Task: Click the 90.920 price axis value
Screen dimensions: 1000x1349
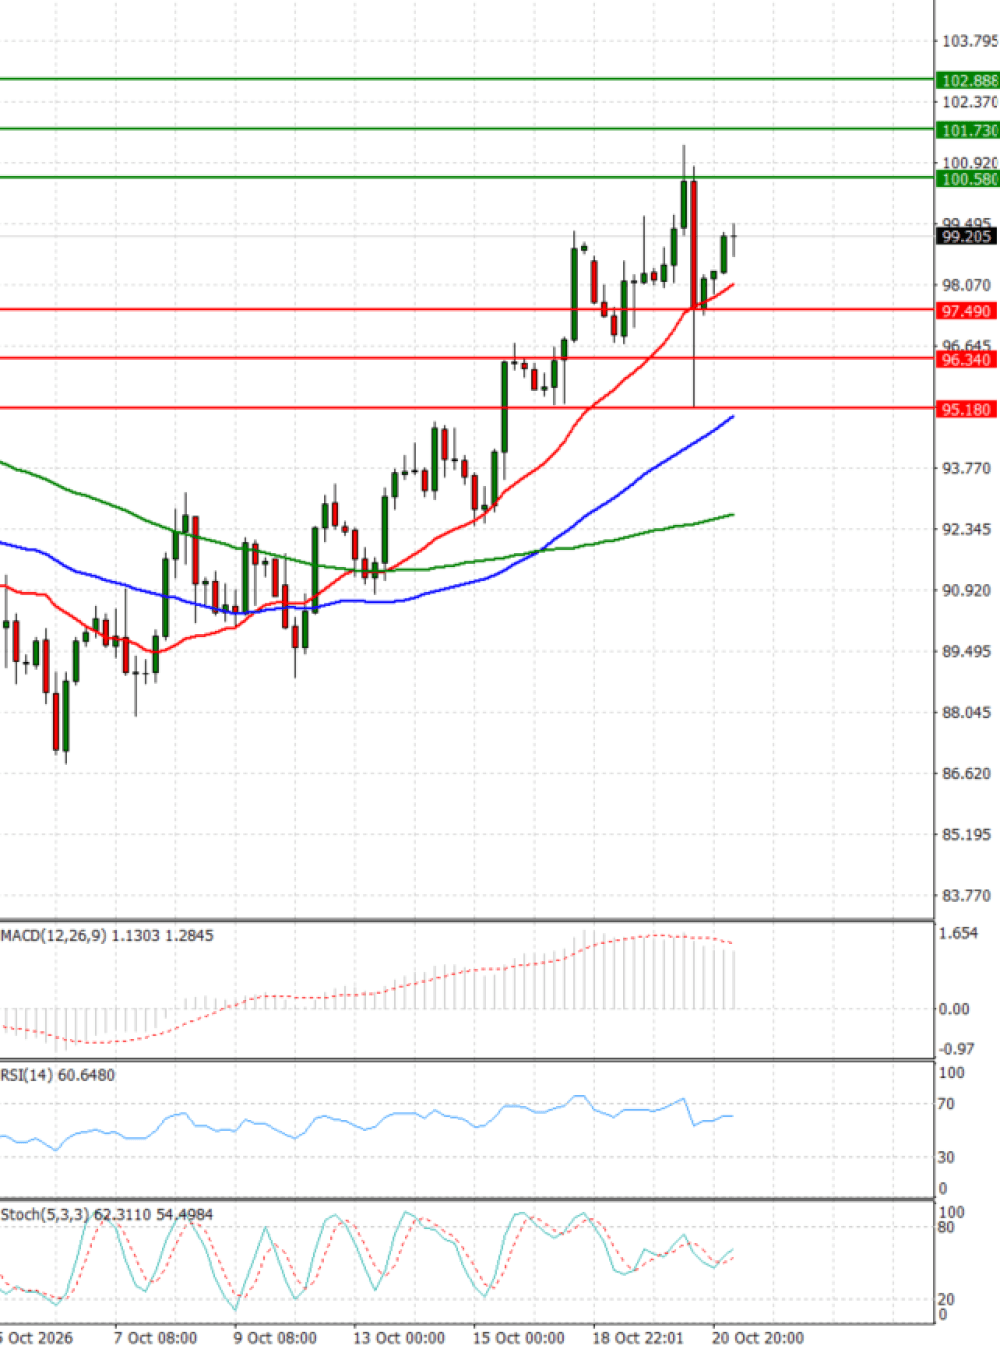Action: [x=967, y=590]
